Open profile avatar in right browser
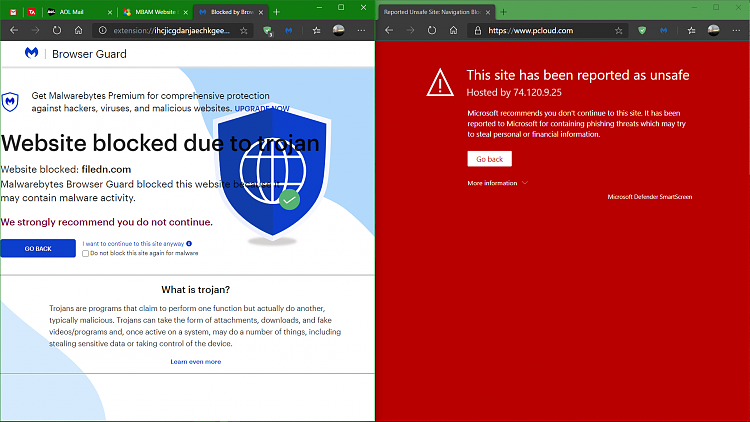 tap(714, 30)
